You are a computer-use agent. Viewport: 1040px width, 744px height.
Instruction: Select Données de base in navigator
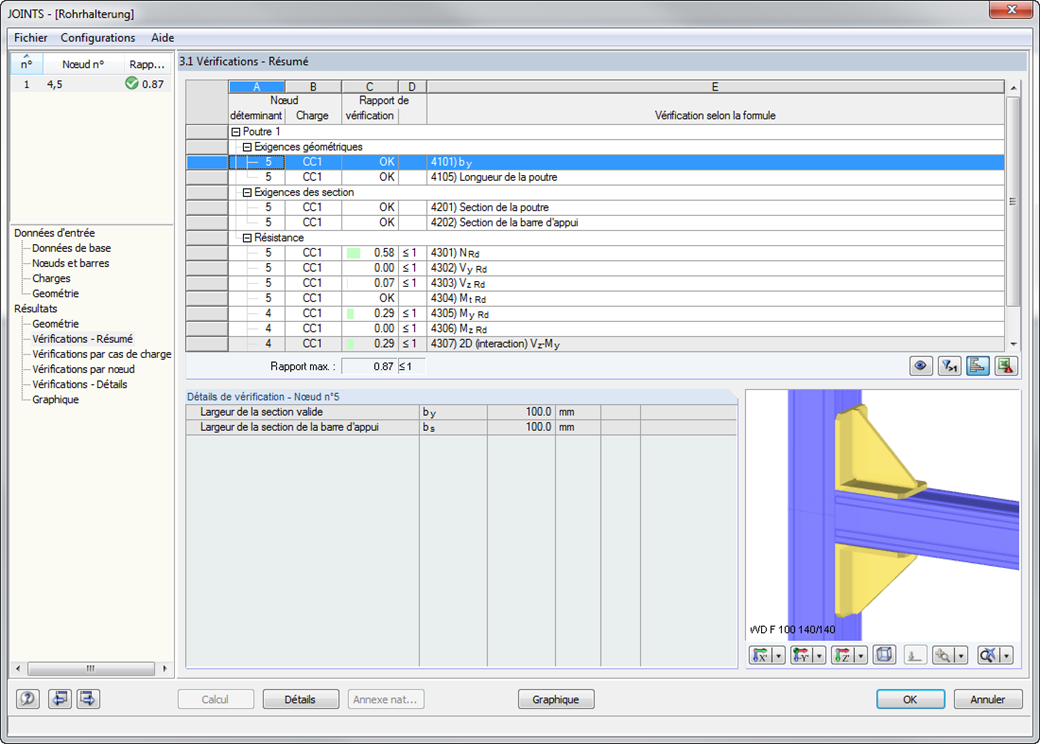[x=72, y=248]
